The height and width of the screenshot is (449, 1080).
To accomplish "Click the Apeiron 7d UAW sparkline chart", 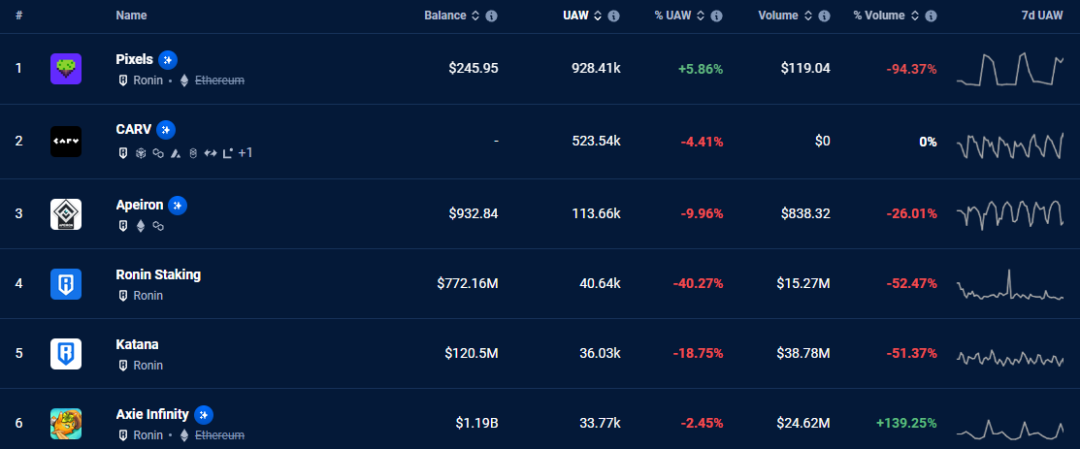I will (x=1010, y=214).
